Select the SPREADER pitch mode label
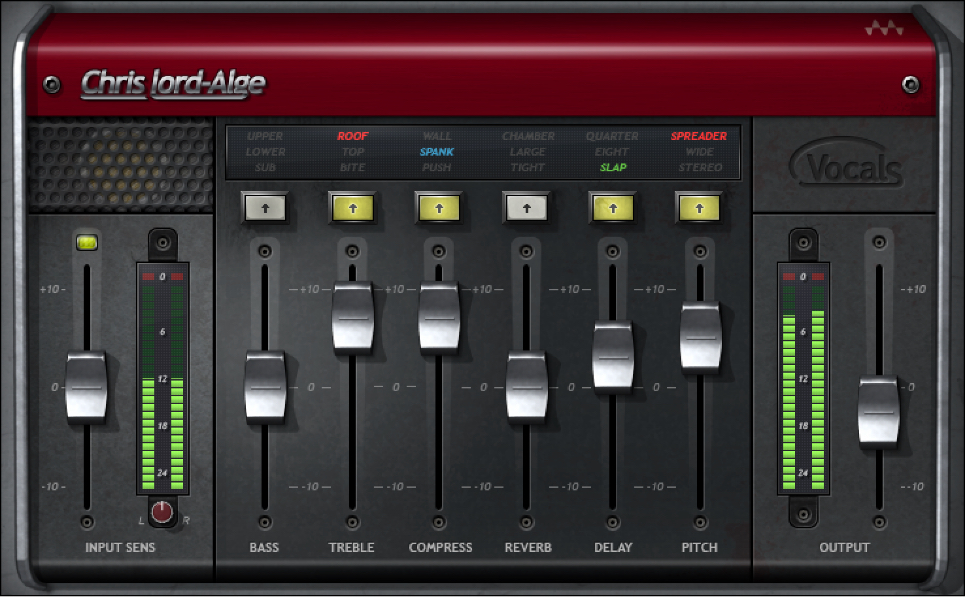The width and height of the screenshot is (965, 597). click(x=699, y=136)
